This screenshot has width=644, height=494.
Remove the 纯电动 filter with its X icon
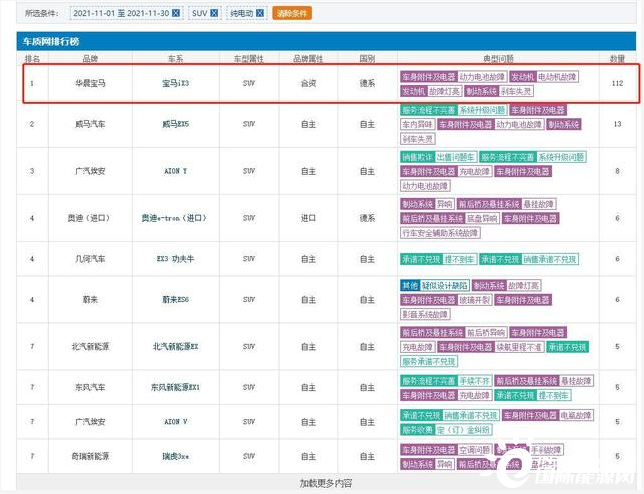click(260, 13)
